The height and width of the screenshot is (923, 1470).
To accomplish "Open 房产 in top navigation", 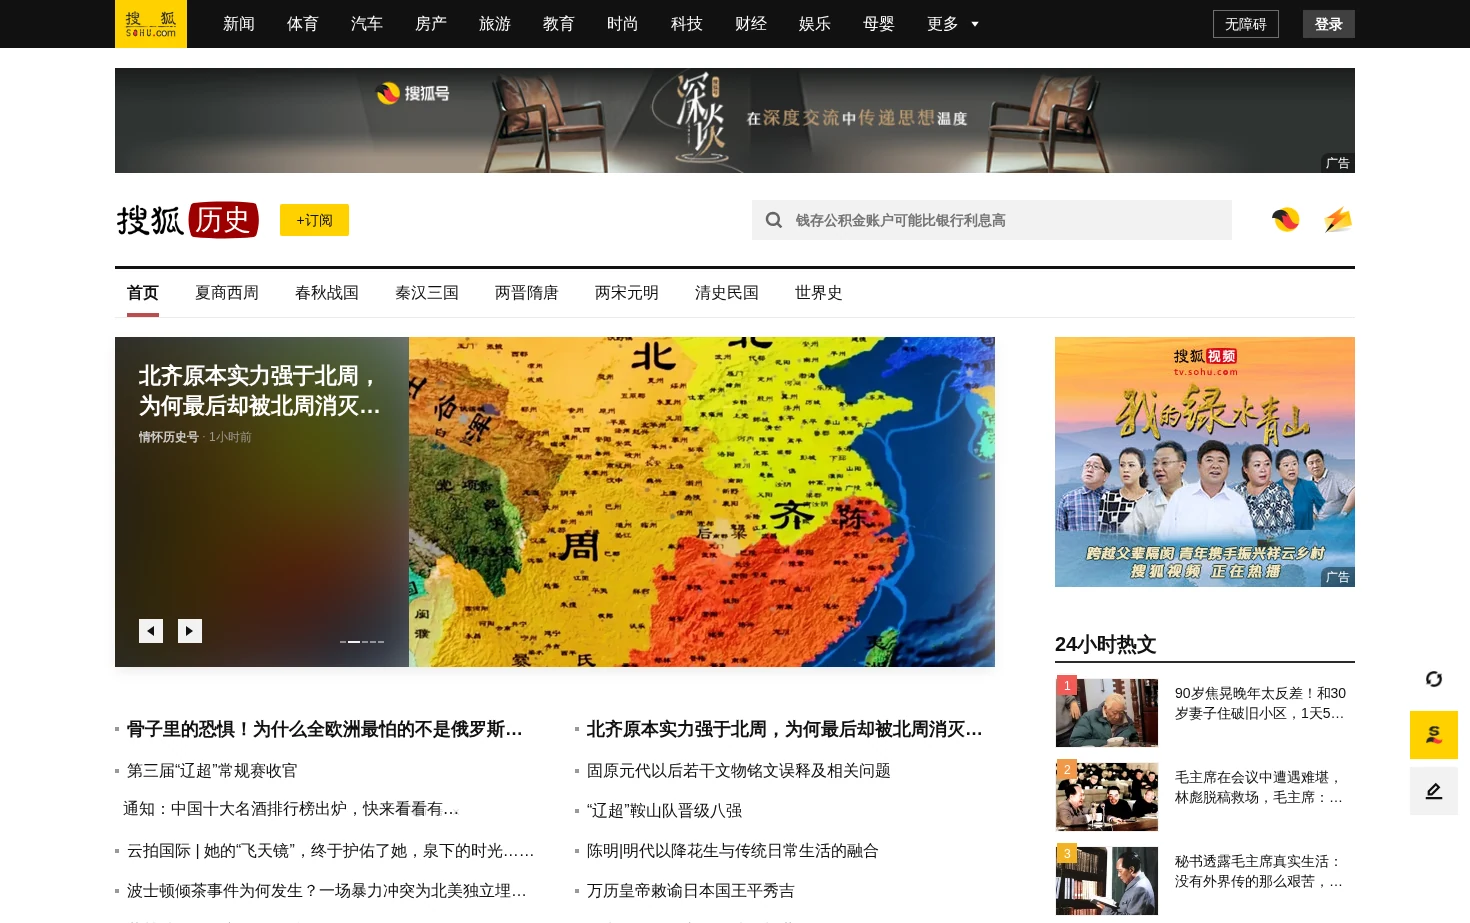I will [431, 24].
